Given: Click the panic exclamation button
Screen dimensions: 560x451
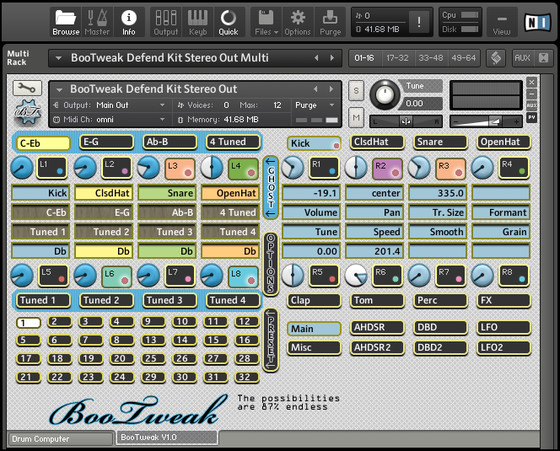Looking at the screenshot, I should (x=419, y=22).
